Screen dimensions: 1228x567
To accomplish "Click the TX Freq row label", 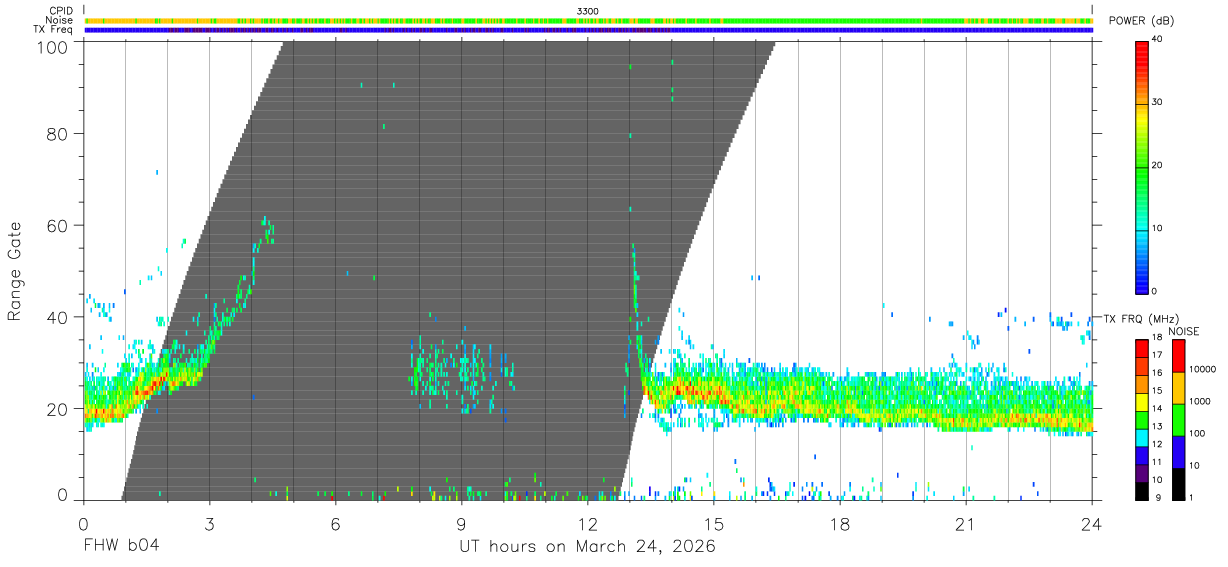I will pos(54,30).
